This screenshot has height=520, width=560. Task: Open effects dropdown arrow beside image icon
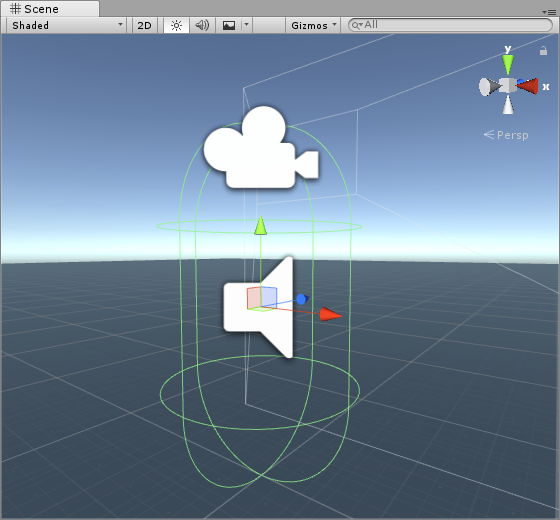[x=246, y=25]
